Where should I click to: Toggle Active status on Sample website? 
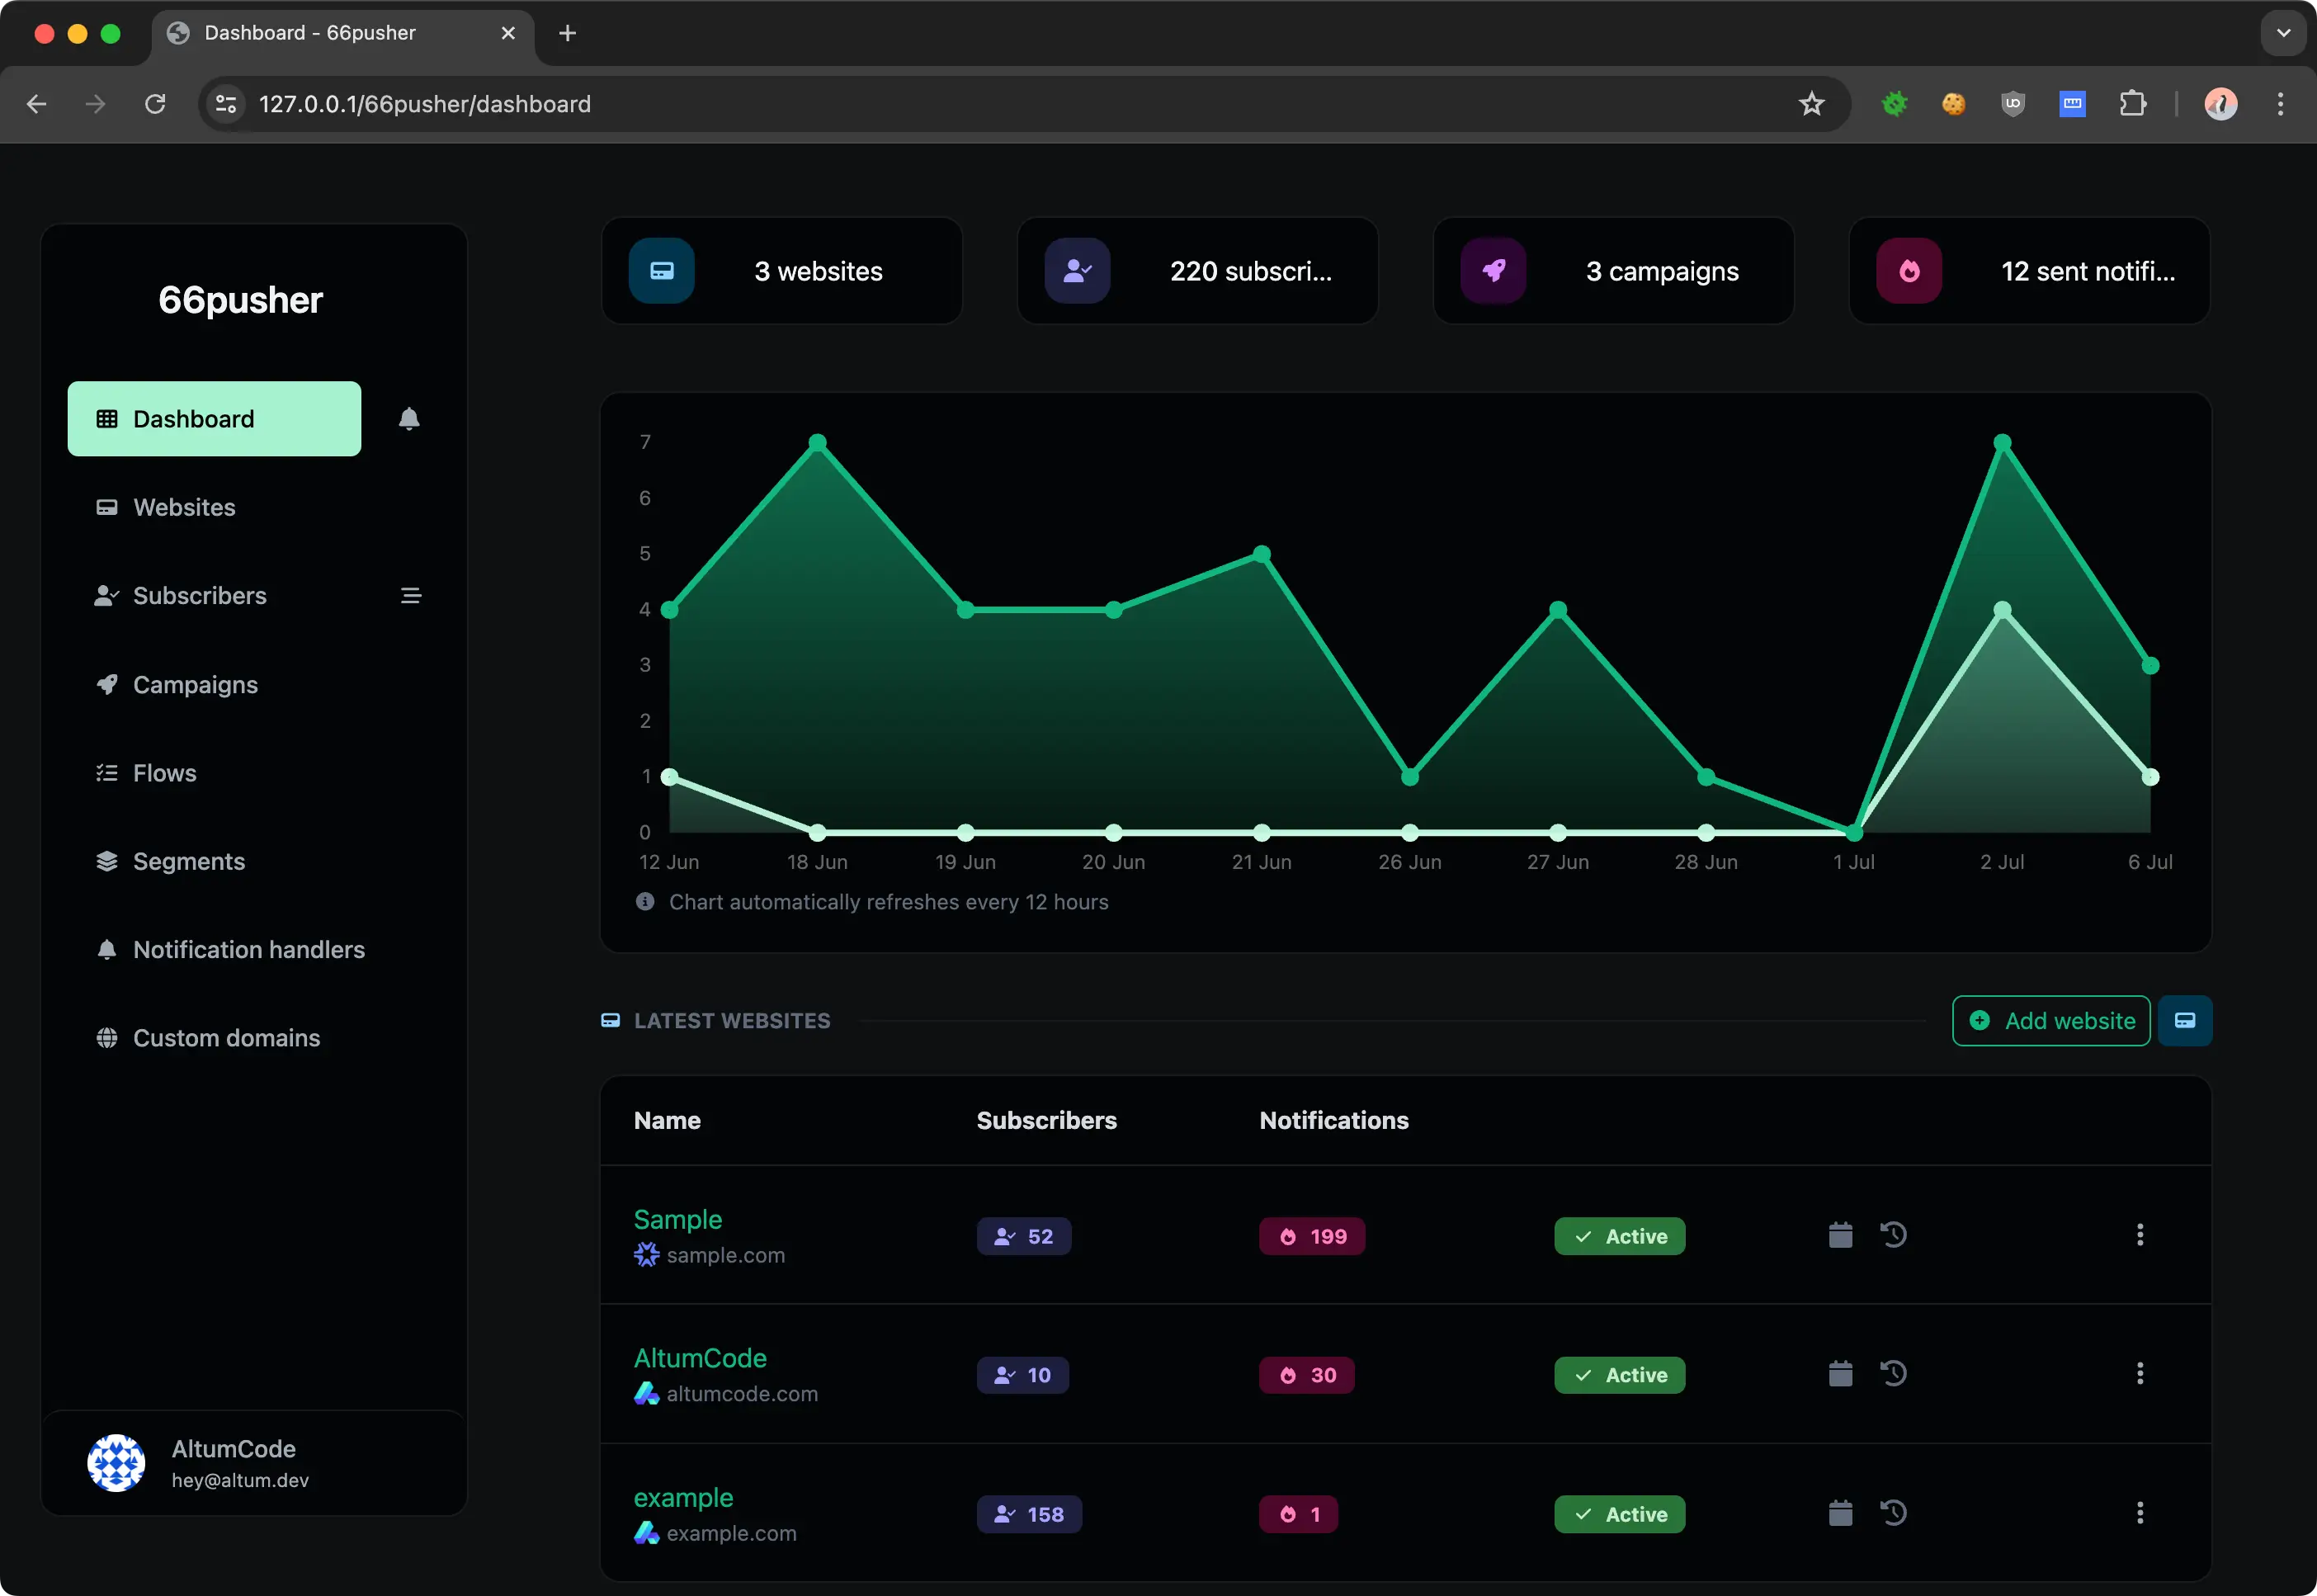click(1619, 1236)
